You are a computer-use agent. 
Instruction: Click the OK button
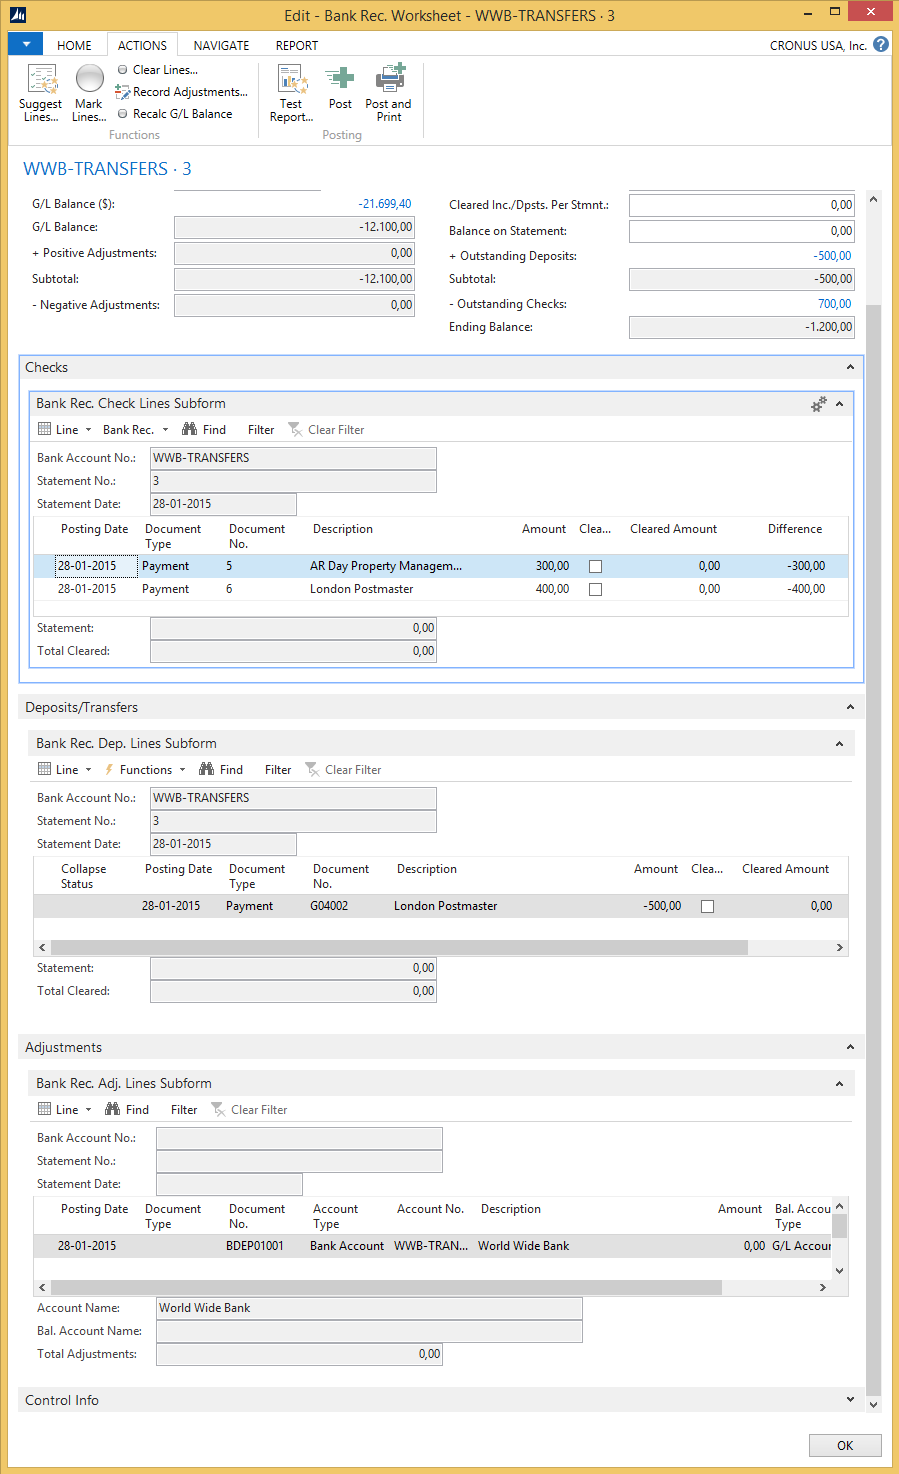pos(845,1445)
